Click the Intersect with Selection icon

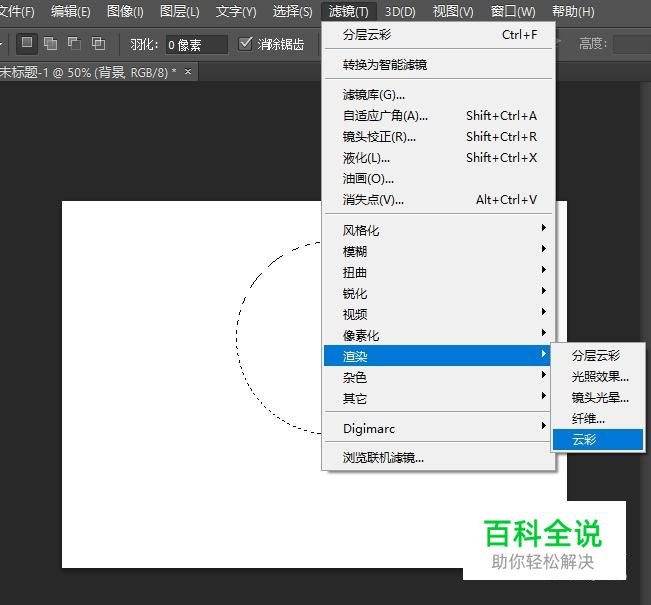click(x=98, y=43)
